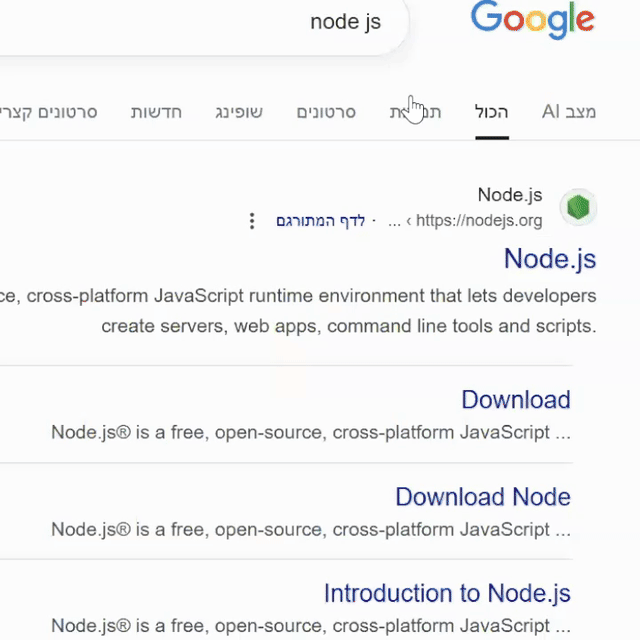
Task: Switch to the שופינג tab
Action: (239, 112)
